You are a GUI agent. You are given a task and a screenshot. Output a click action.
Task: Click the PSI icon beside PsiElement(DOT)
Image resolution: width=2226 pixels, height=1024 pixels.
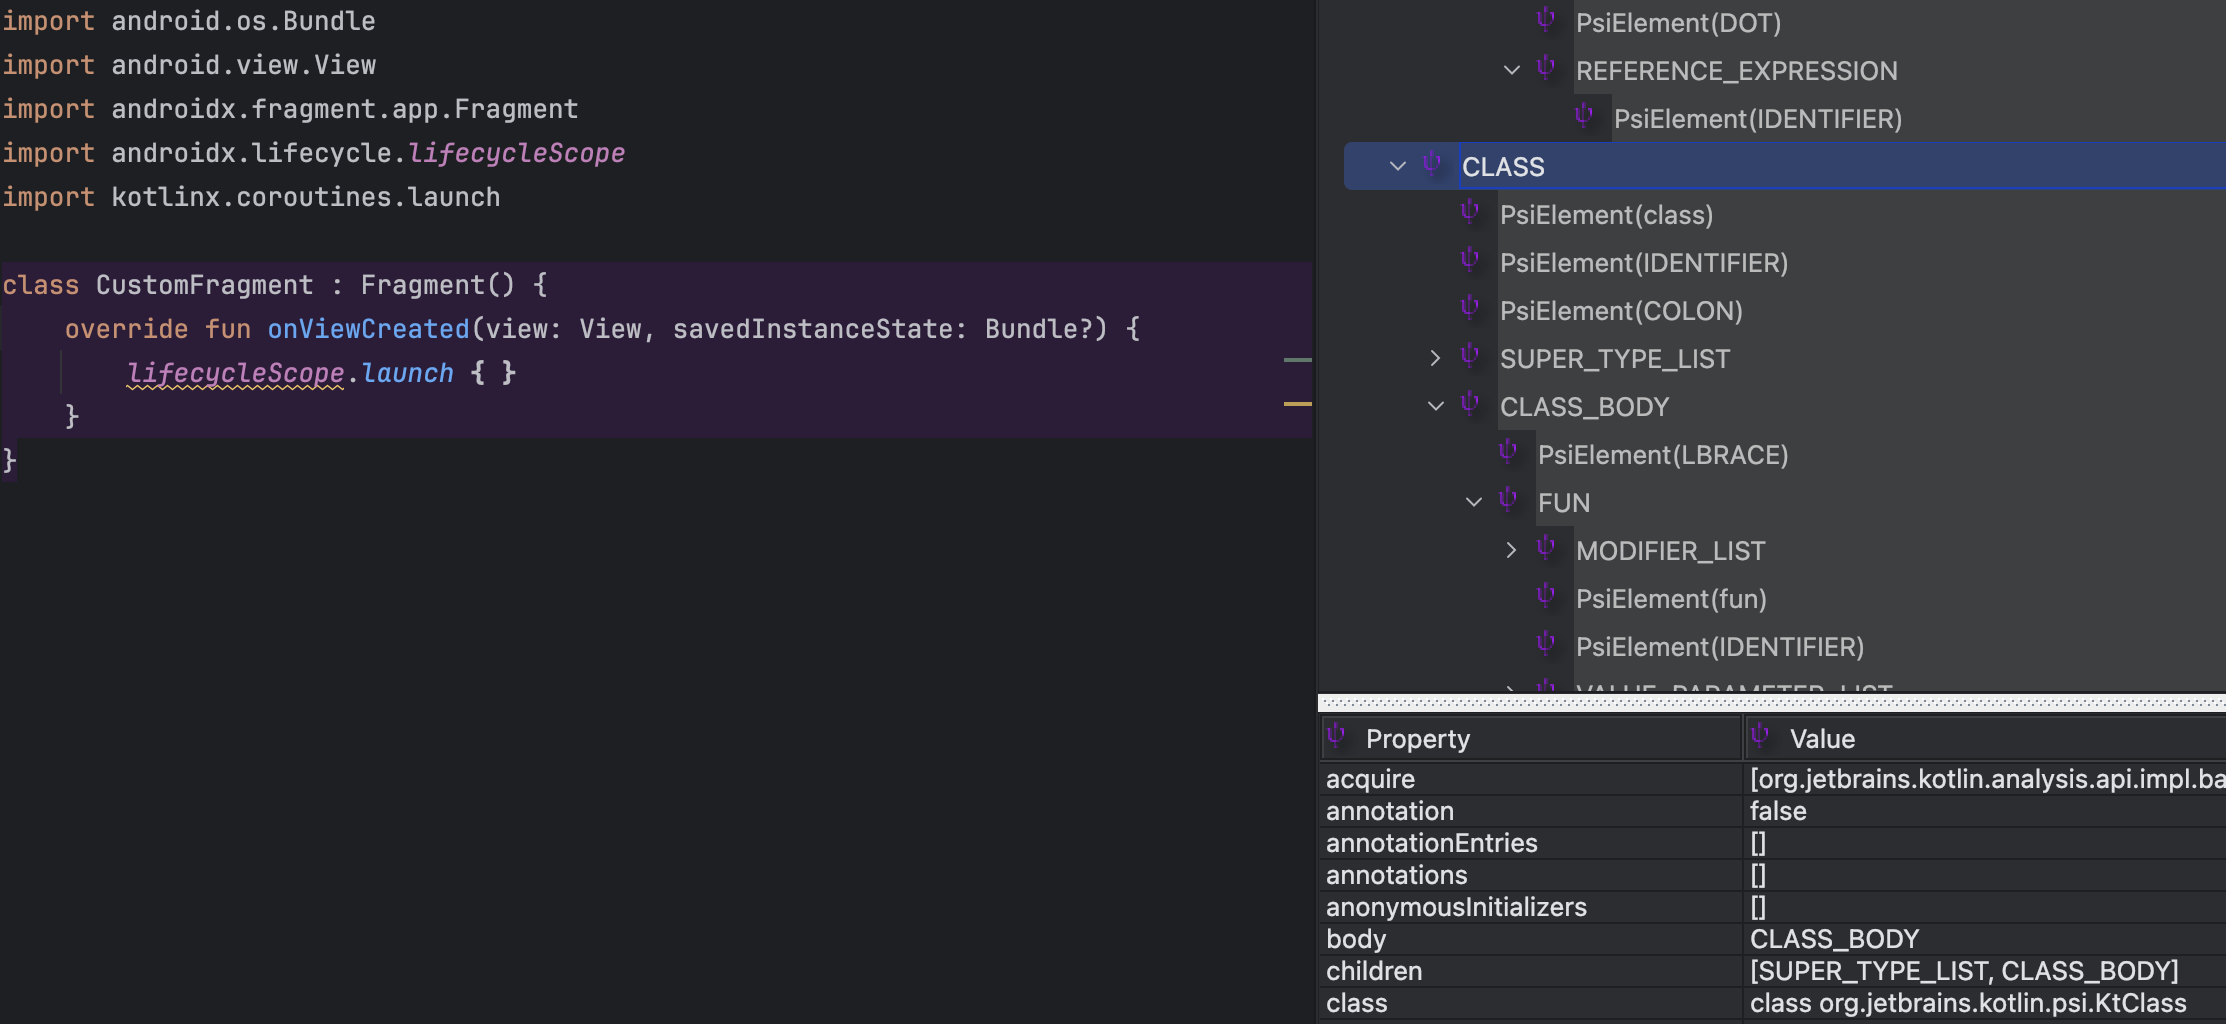tap(1546, 19)
